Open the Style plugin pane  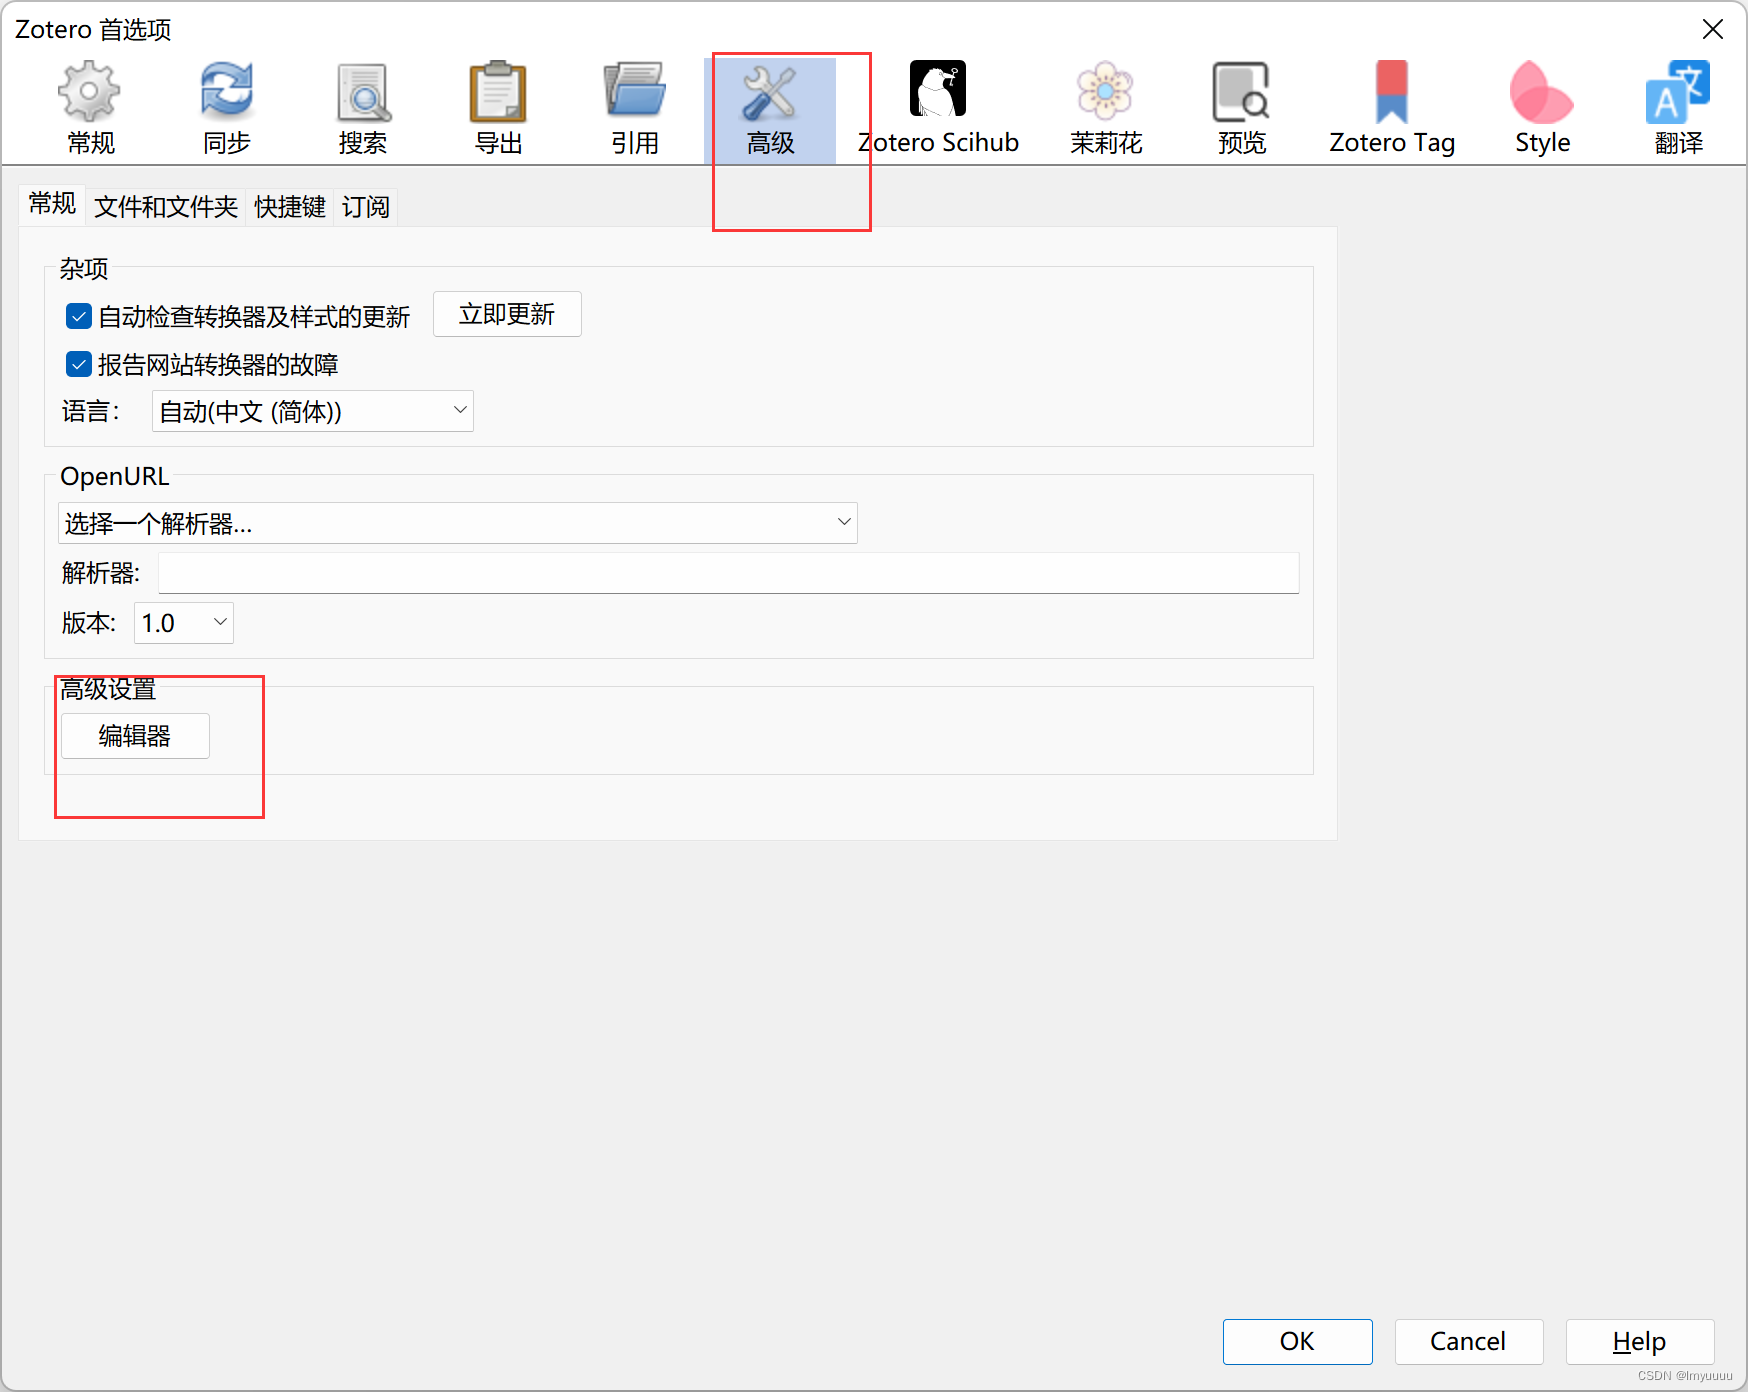click(1542, 108)
